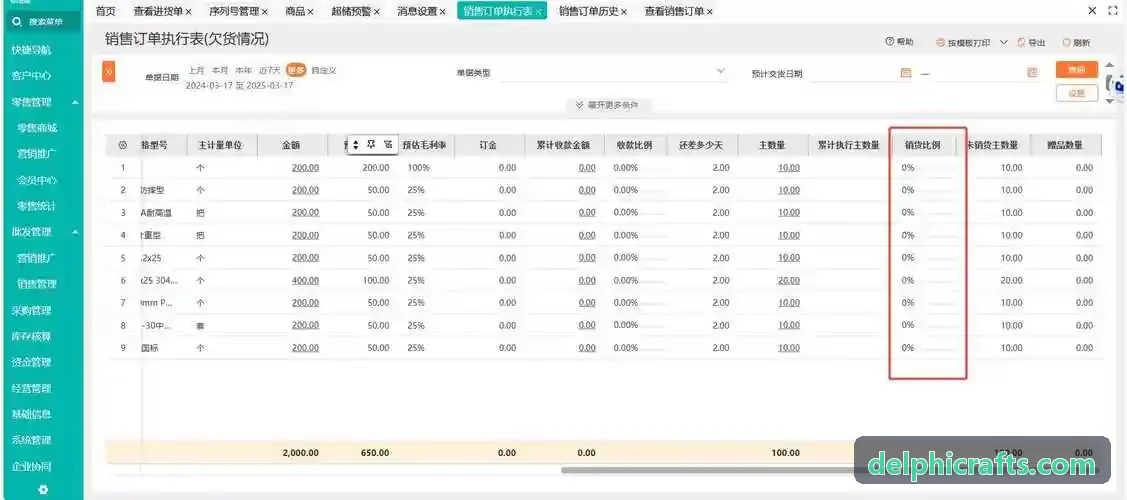The image size is (1127, 500).
Task: Open 采购管理 in the sidebar
Action: pos(32,310)
